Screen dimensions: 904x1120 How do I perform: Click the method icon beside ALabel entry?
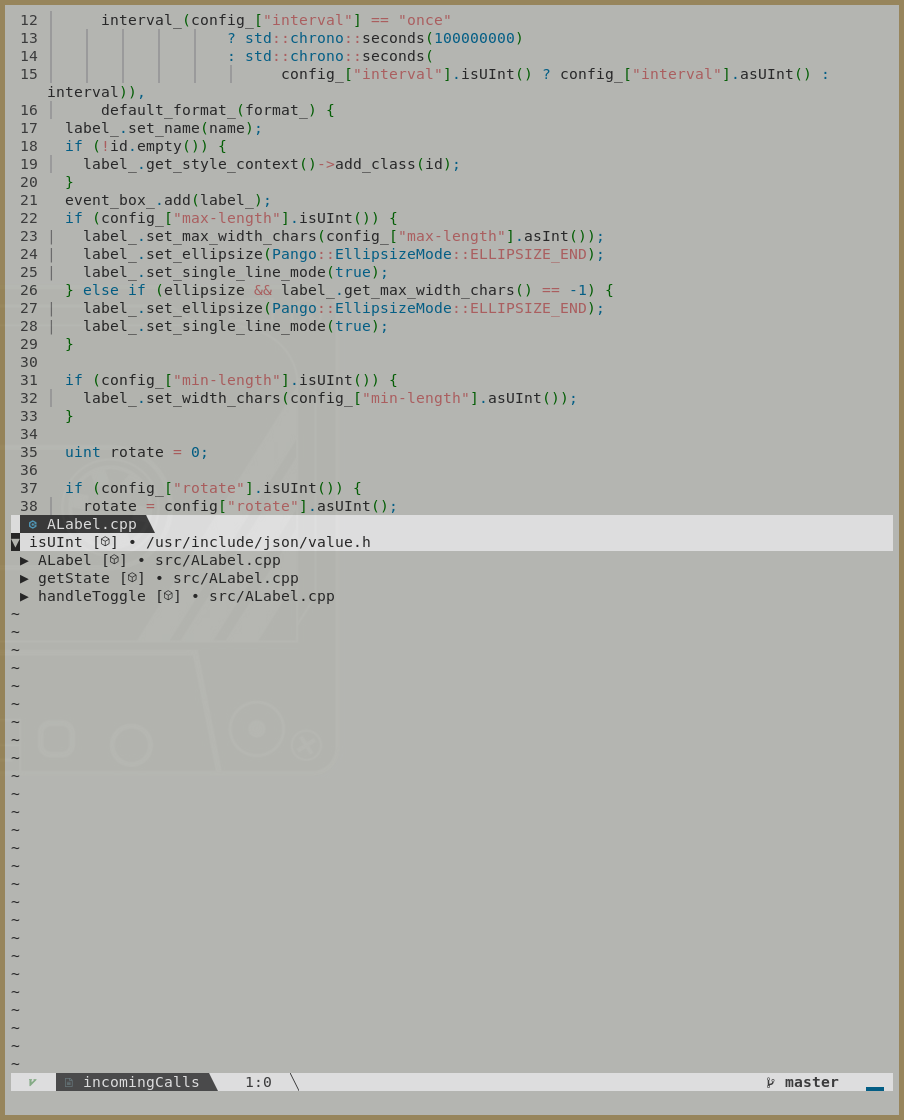(115, 560)
